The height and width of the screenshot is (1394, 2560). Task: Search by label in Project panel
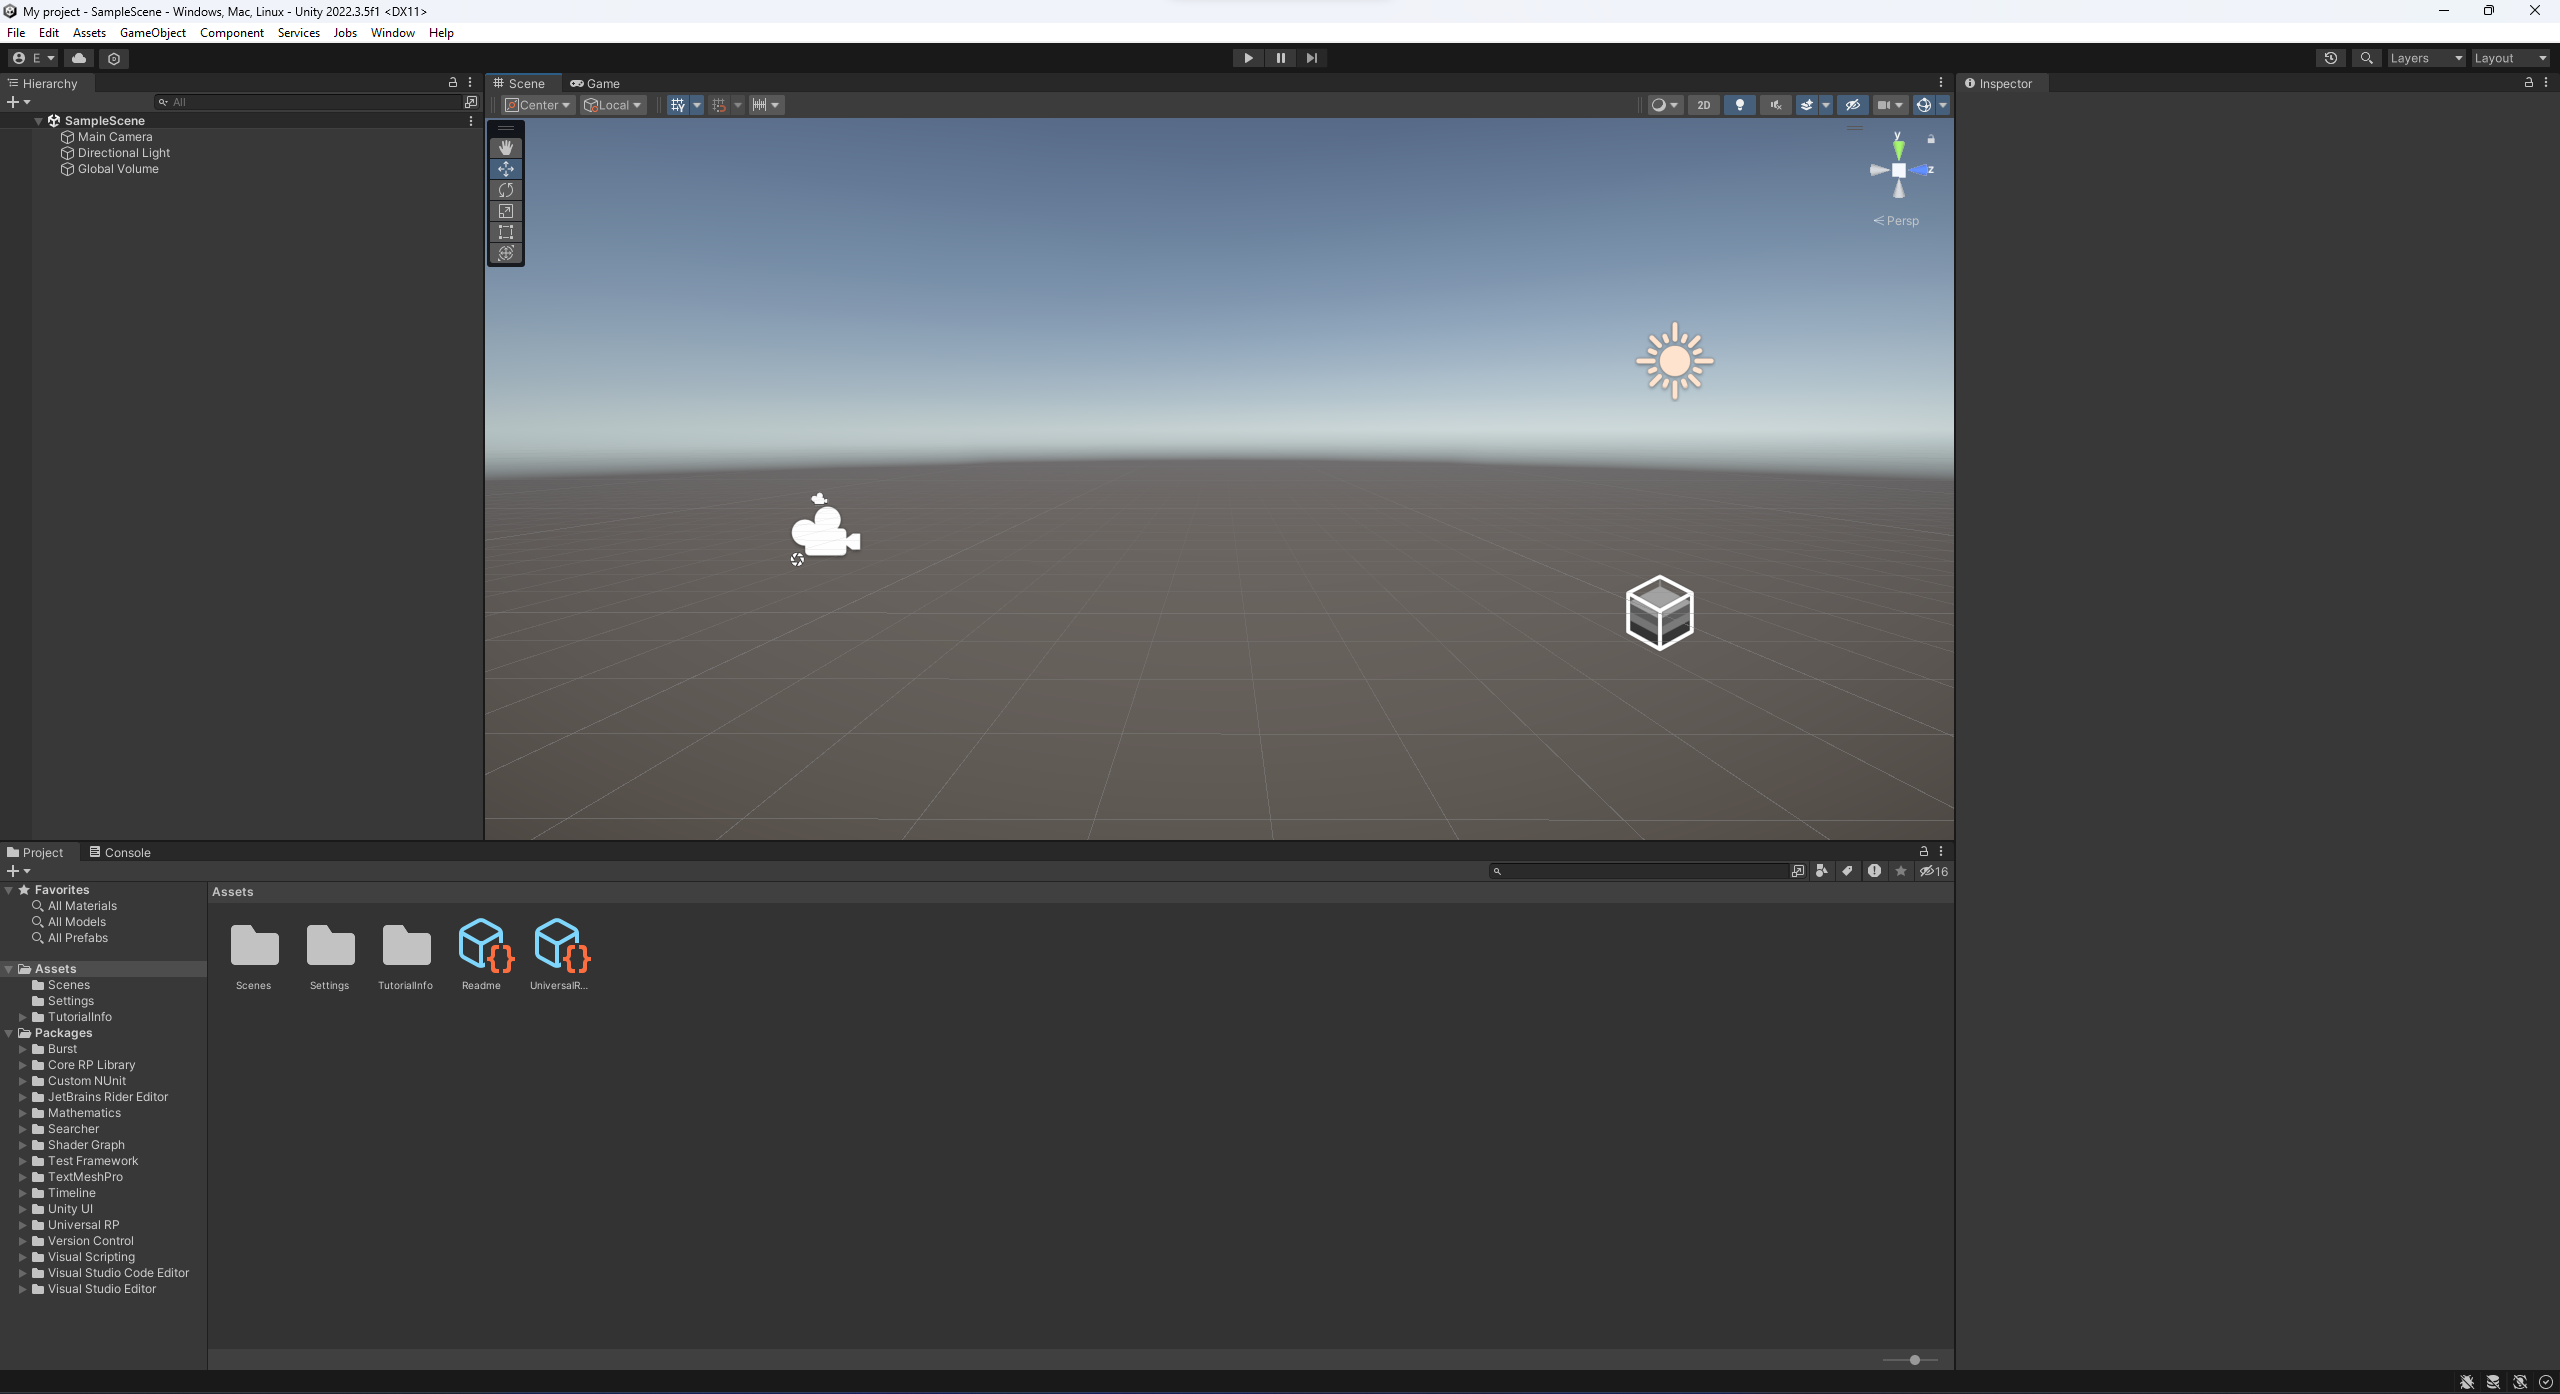tap(1848, 871)
